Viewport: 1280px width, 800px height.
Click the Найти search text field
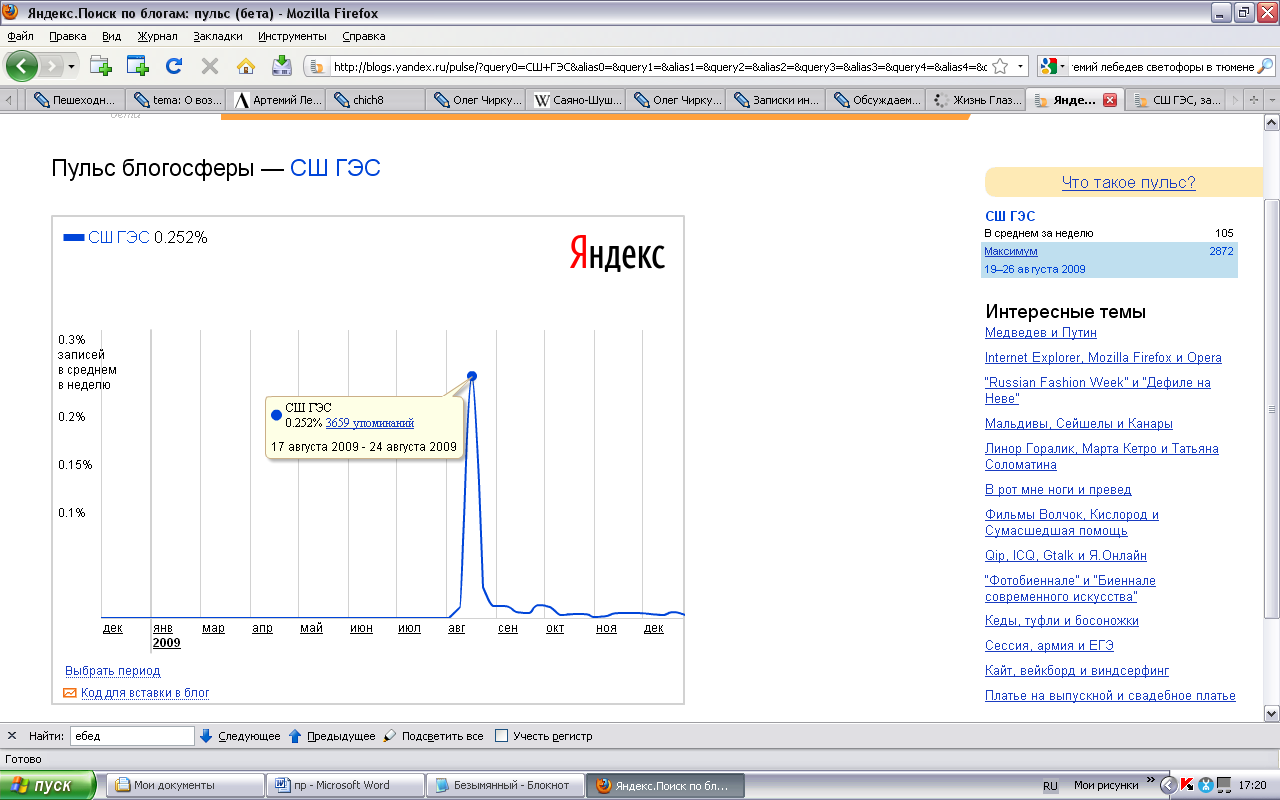(x=131, y=736)
